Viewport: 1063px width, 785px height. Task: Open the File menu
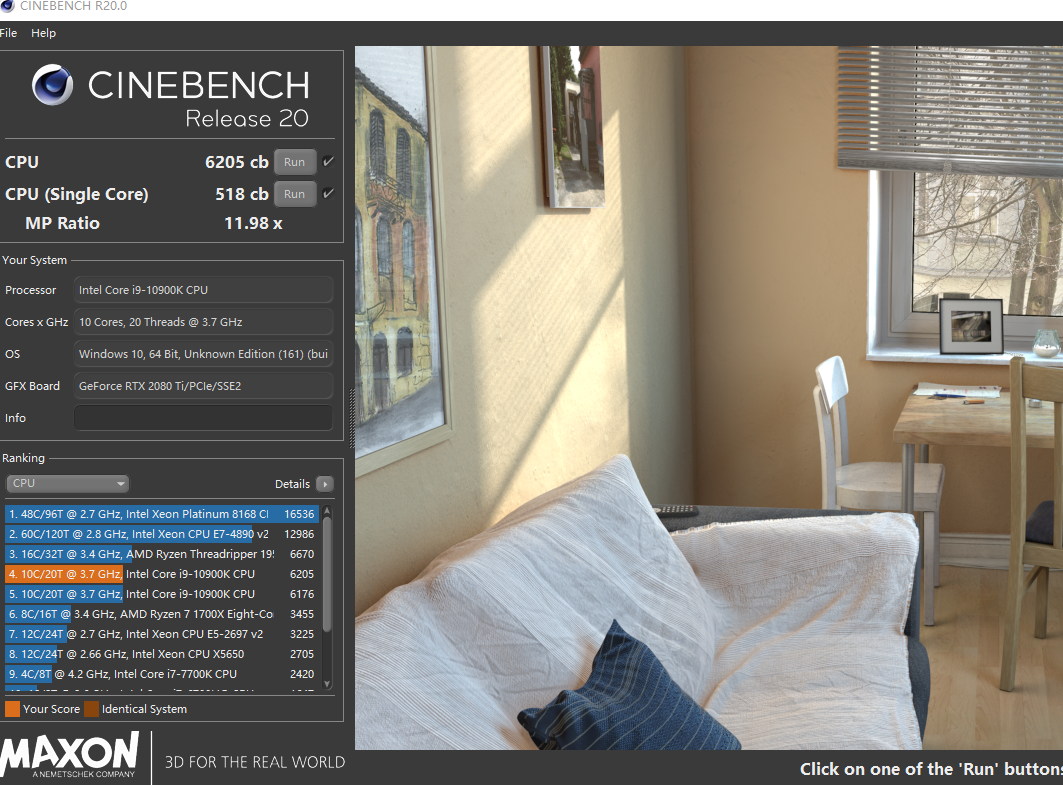pyautogui.click(x=9, y=33)
